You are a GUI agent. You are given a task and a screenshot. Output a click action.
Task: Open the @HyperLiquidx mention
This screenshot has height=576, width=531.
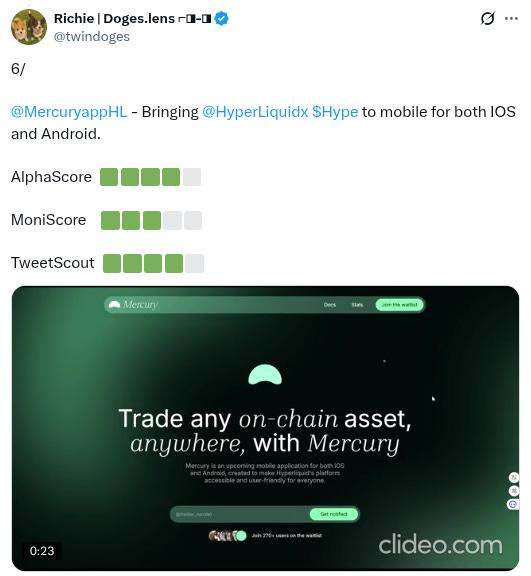coord(255,112)
